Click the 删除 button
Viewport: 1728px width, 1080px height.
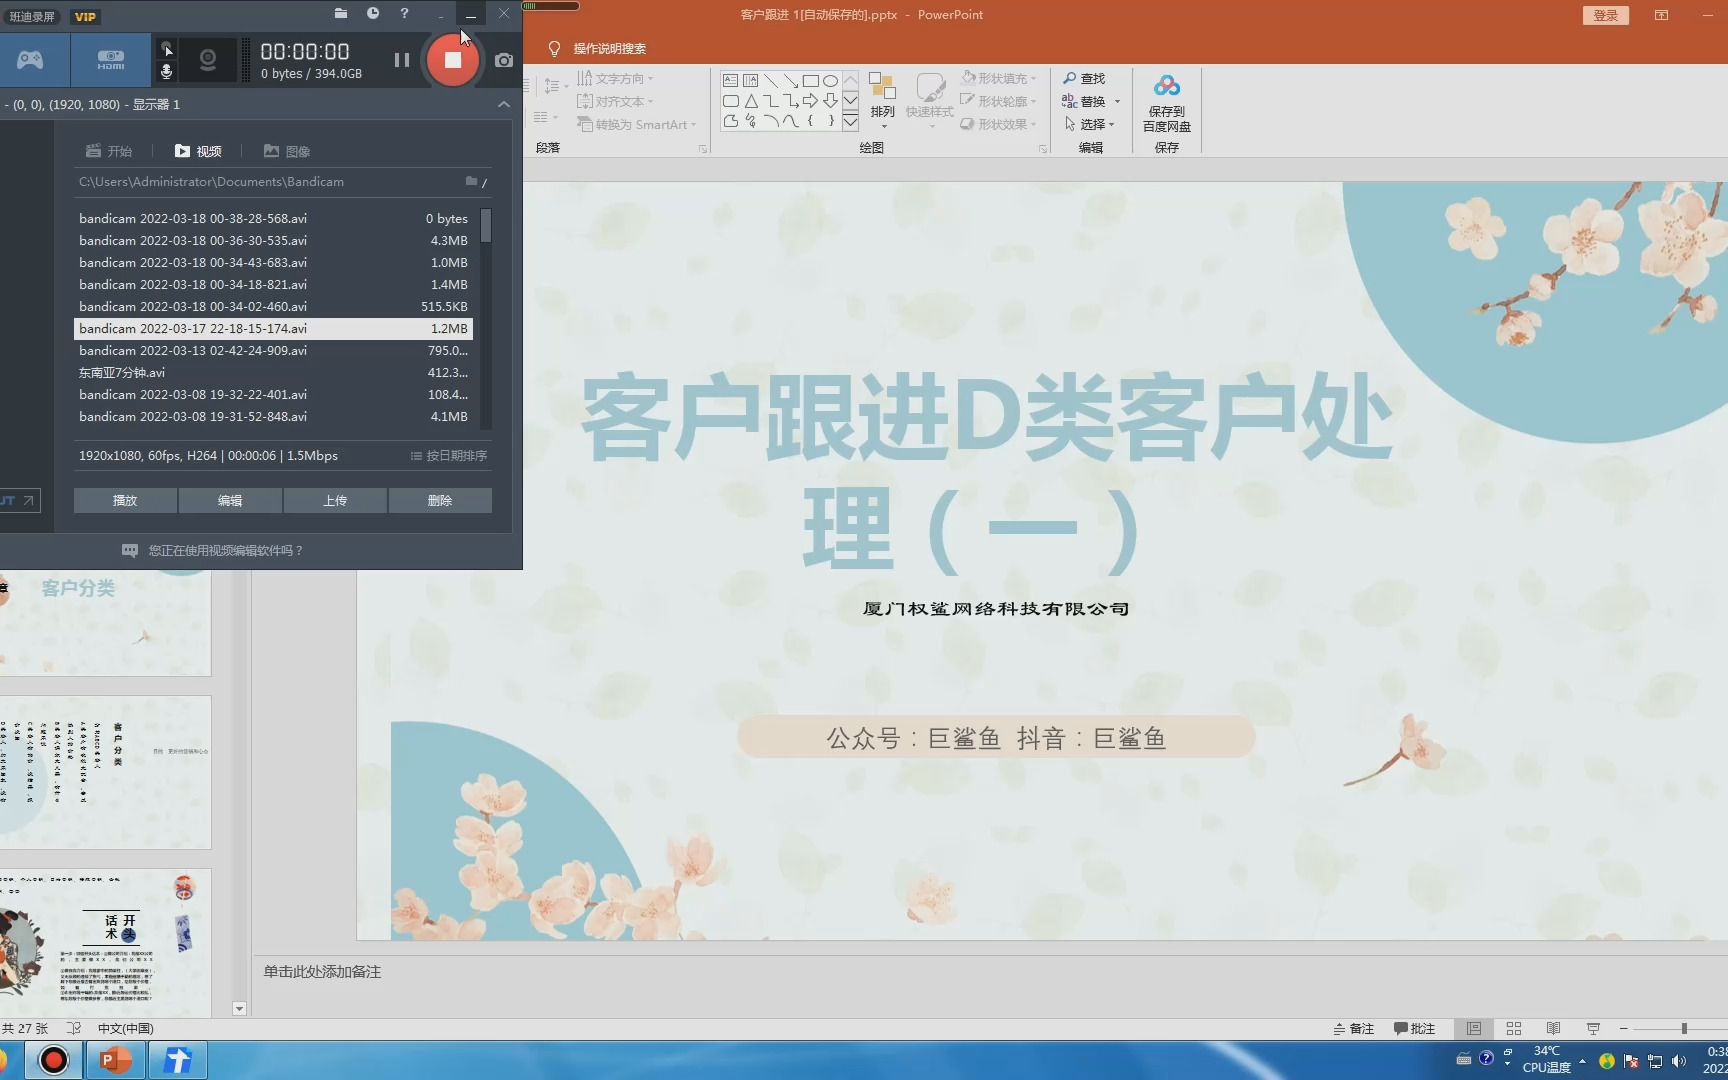[x=440, y=500]
